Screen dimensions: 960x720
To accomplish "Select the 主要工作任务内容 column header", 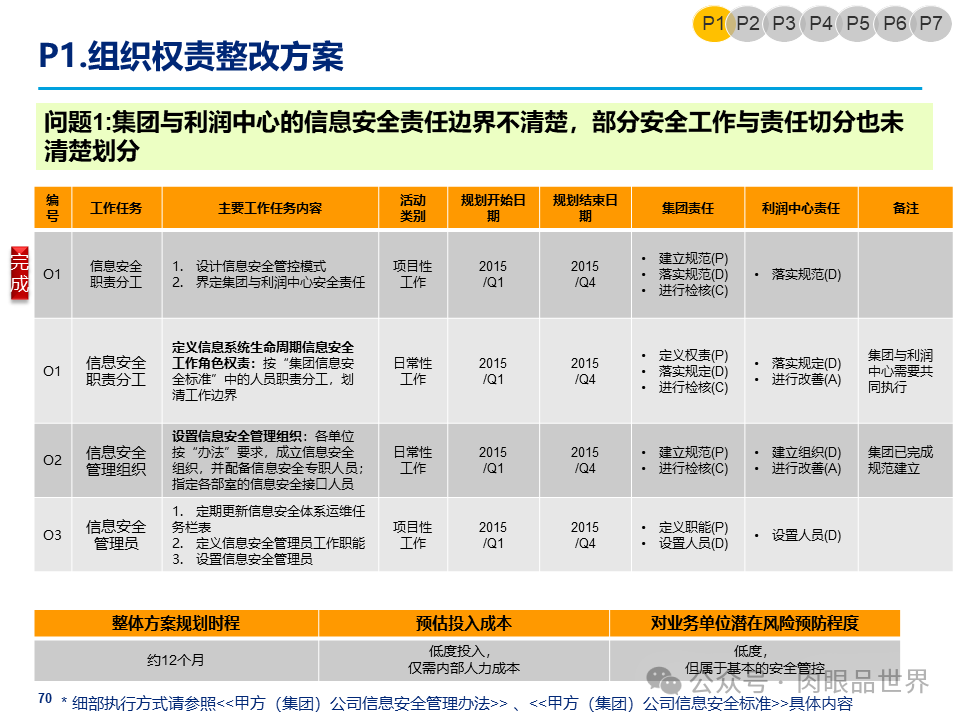I will click(x=270, y=208).
